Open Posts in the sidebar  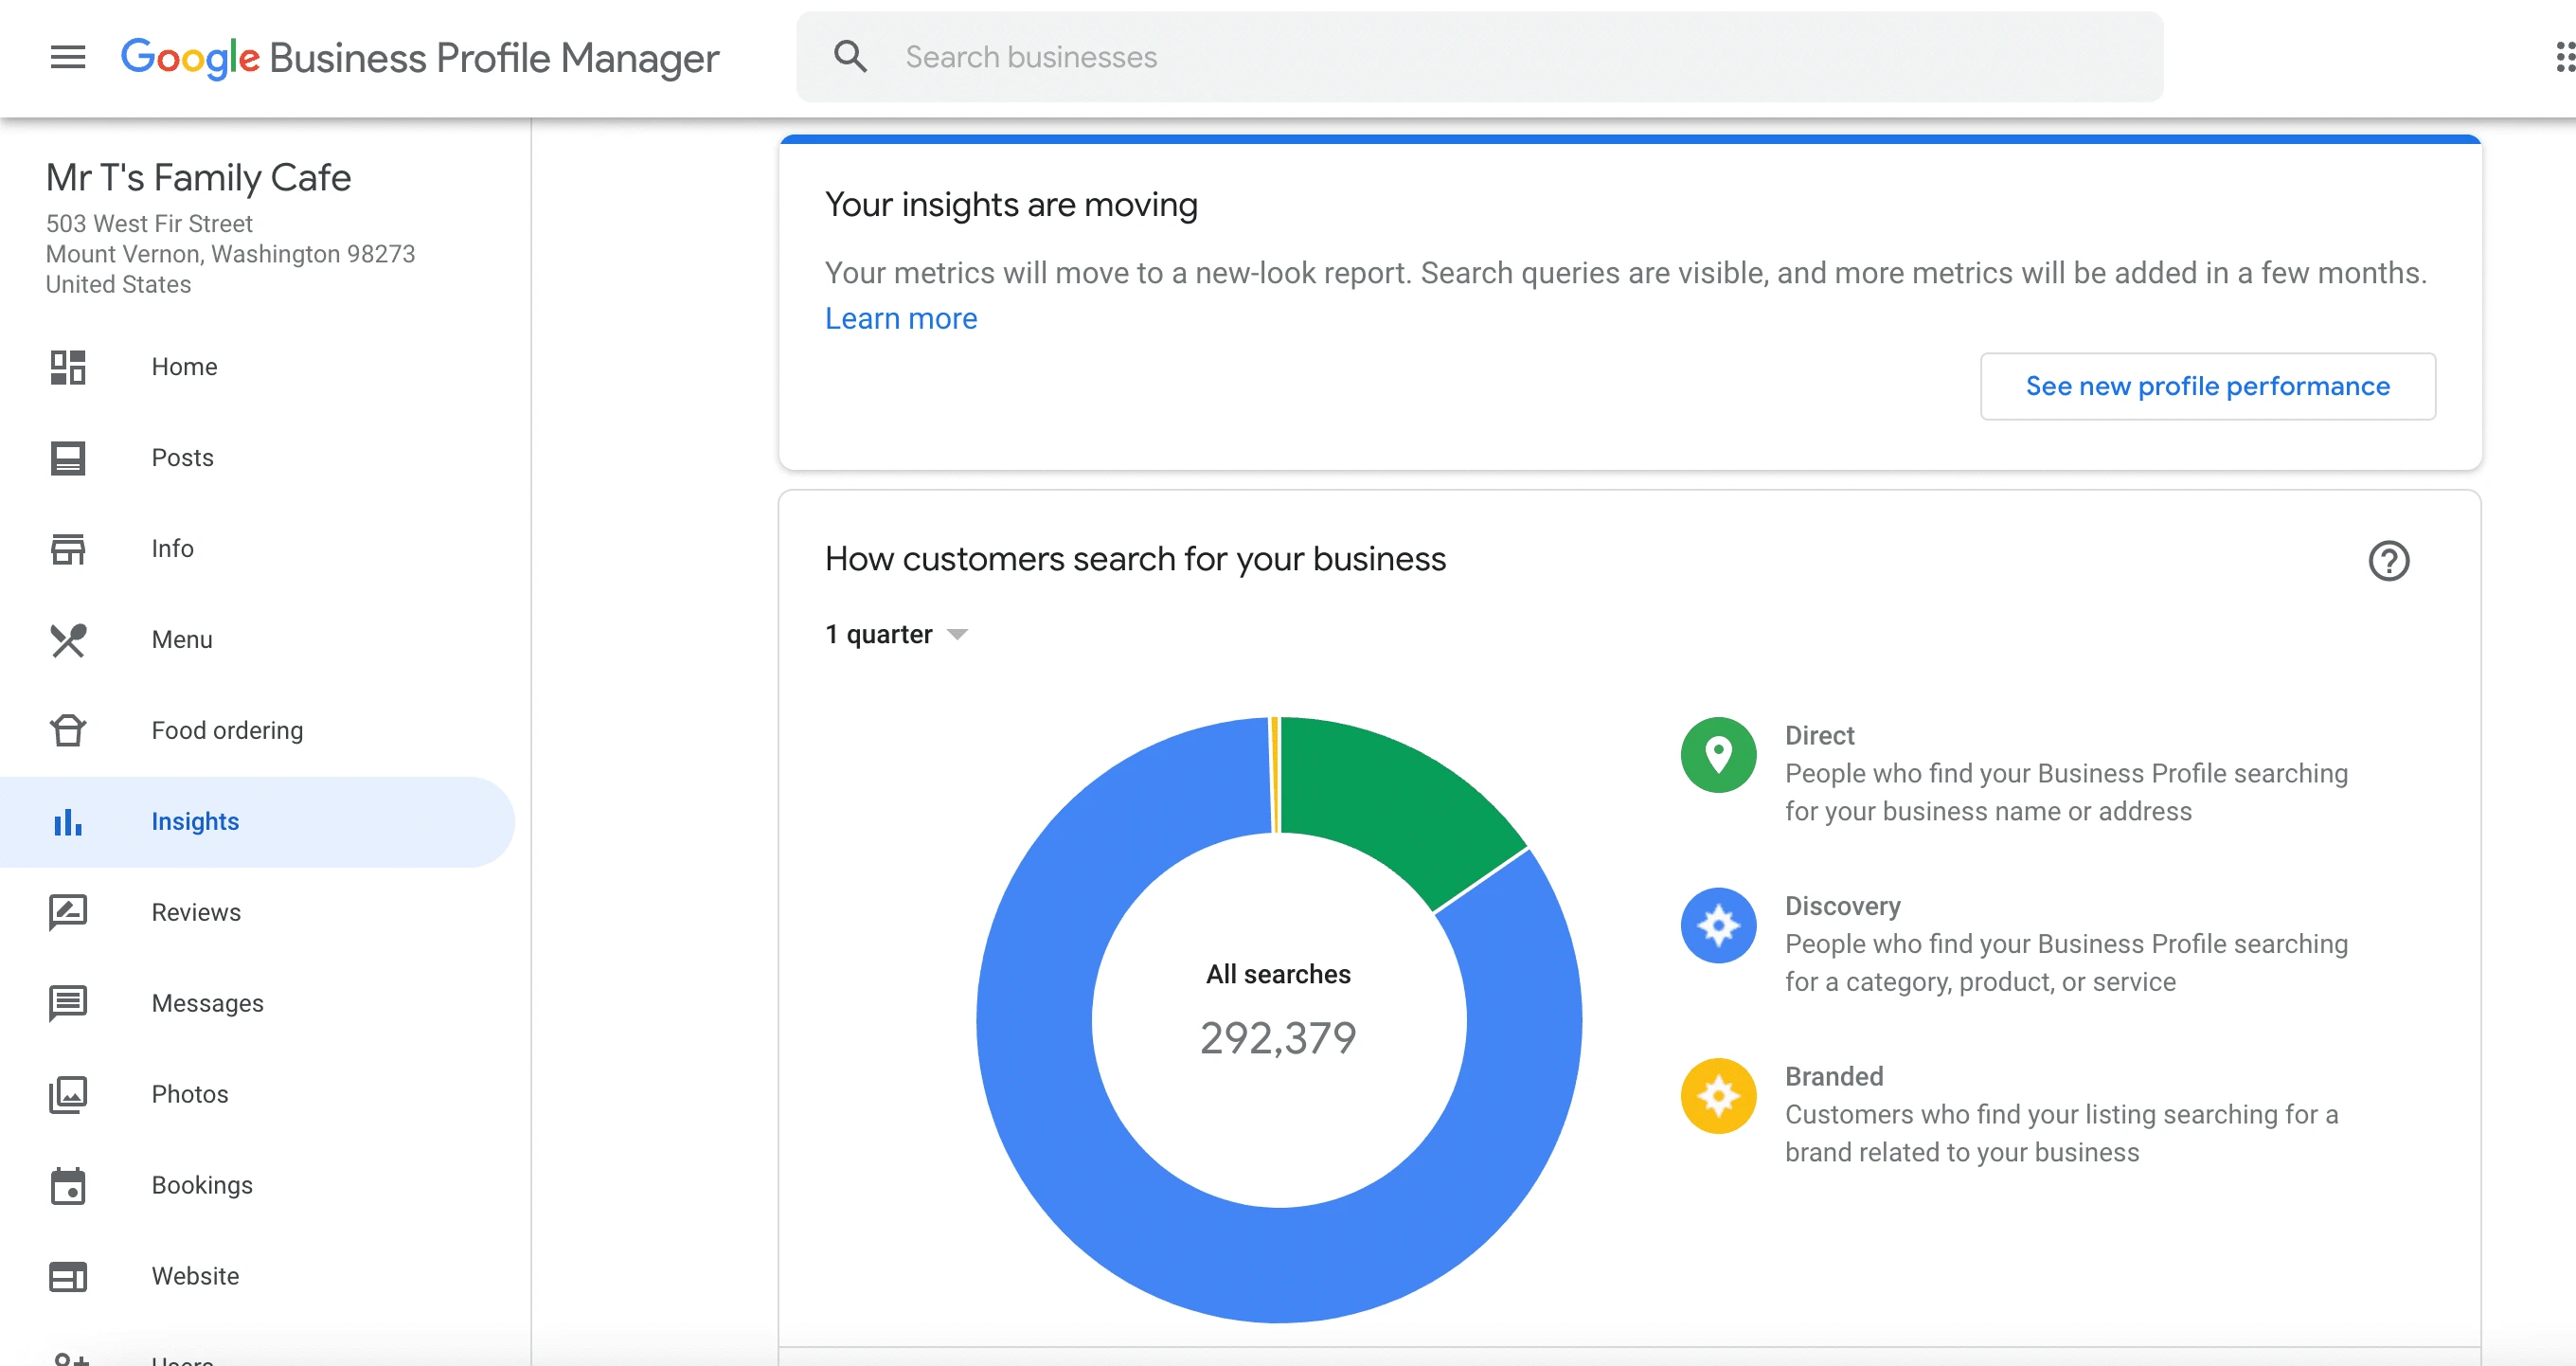[x=182, y=458]
